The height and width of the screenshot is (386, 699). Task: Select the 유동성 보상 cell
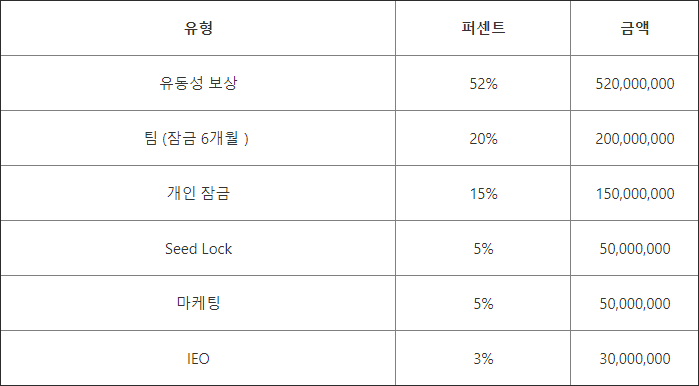click(x=198, y=83)
